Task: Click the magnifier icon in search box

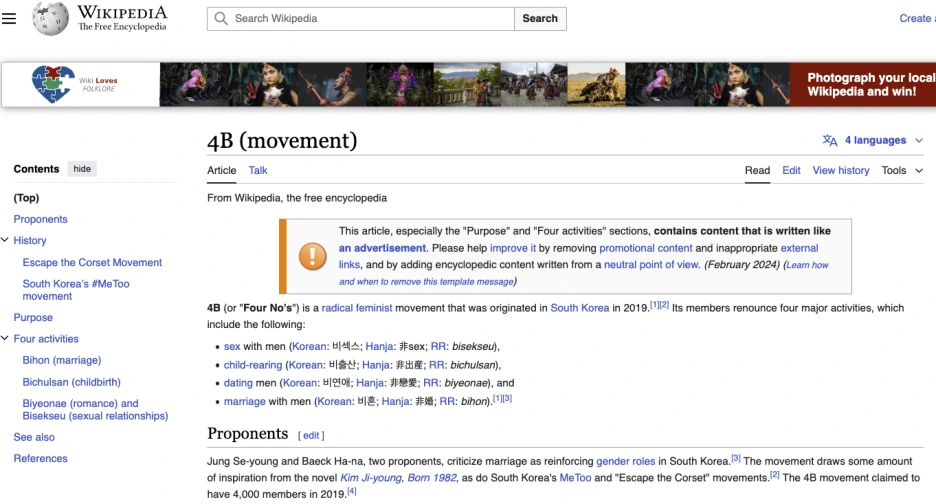Action: click(221, 19)
